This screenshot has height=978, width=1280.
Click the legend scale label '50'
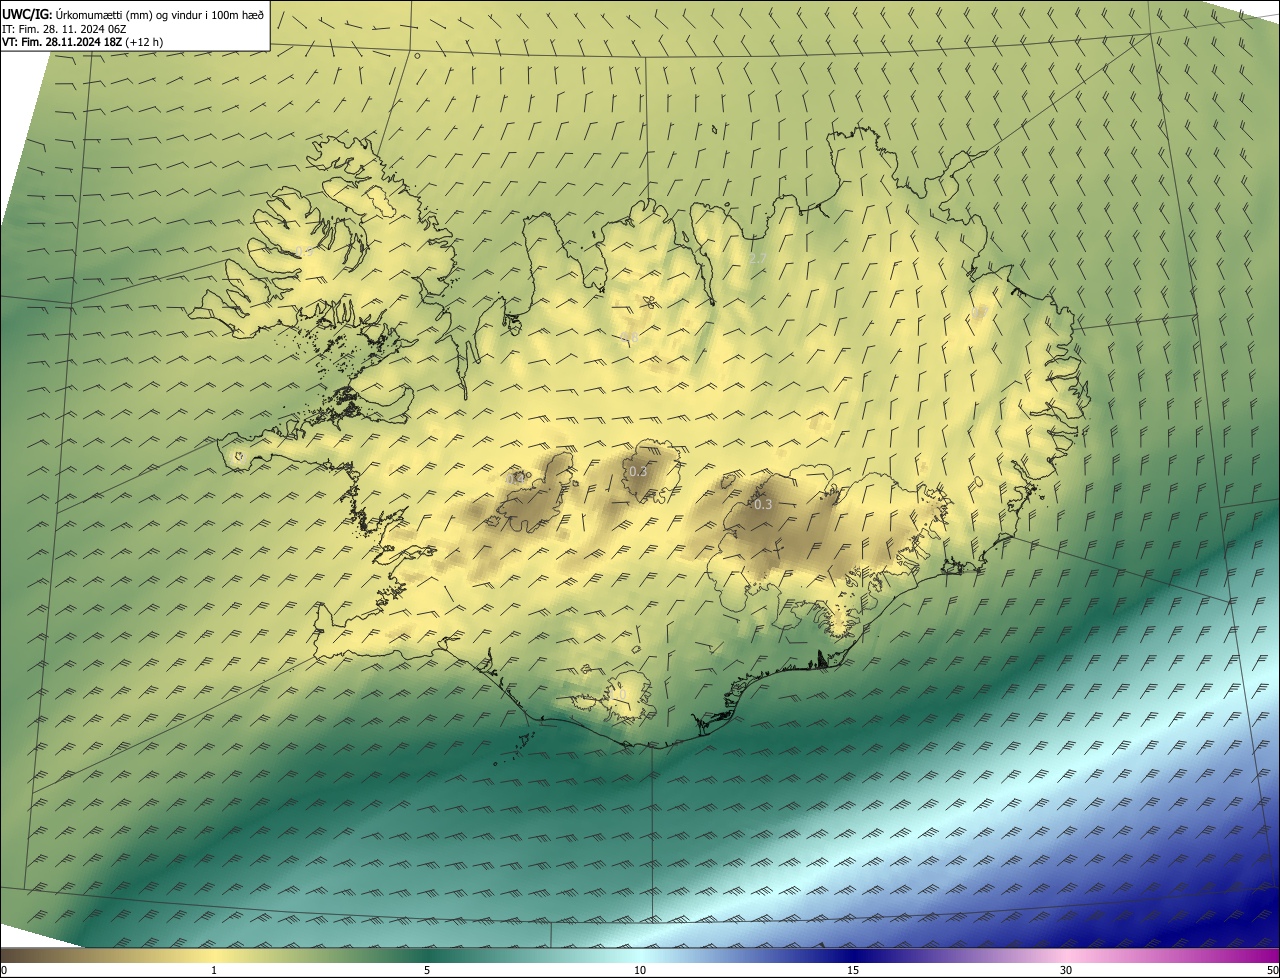pos(1271,970)
